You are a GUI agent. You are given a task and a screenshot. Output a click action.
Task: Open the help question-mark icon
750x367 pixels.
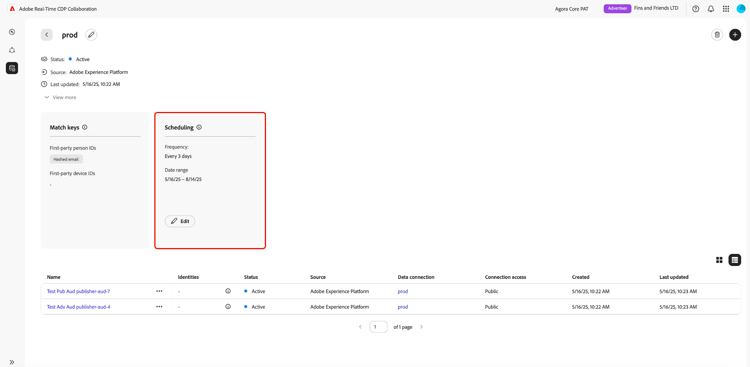695,9
